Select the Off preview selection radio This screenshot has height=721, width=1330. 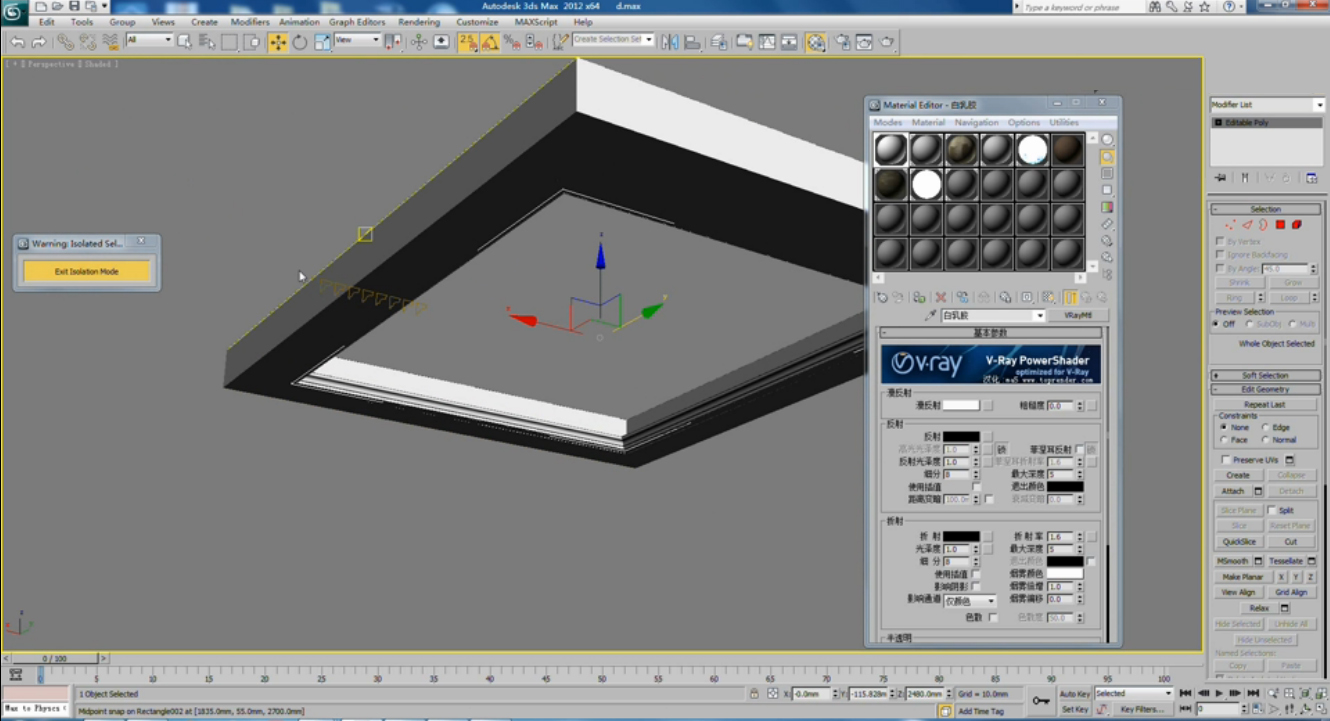[1217, 324]
